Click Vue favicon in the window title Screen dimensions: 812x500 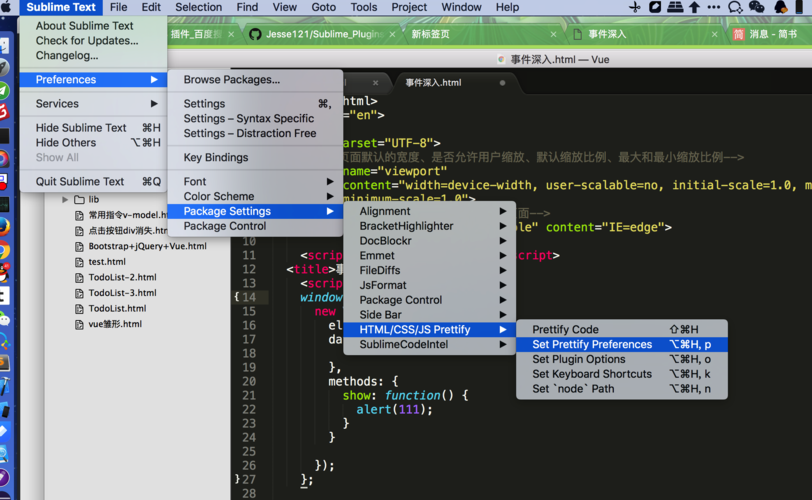click(501, 60)
